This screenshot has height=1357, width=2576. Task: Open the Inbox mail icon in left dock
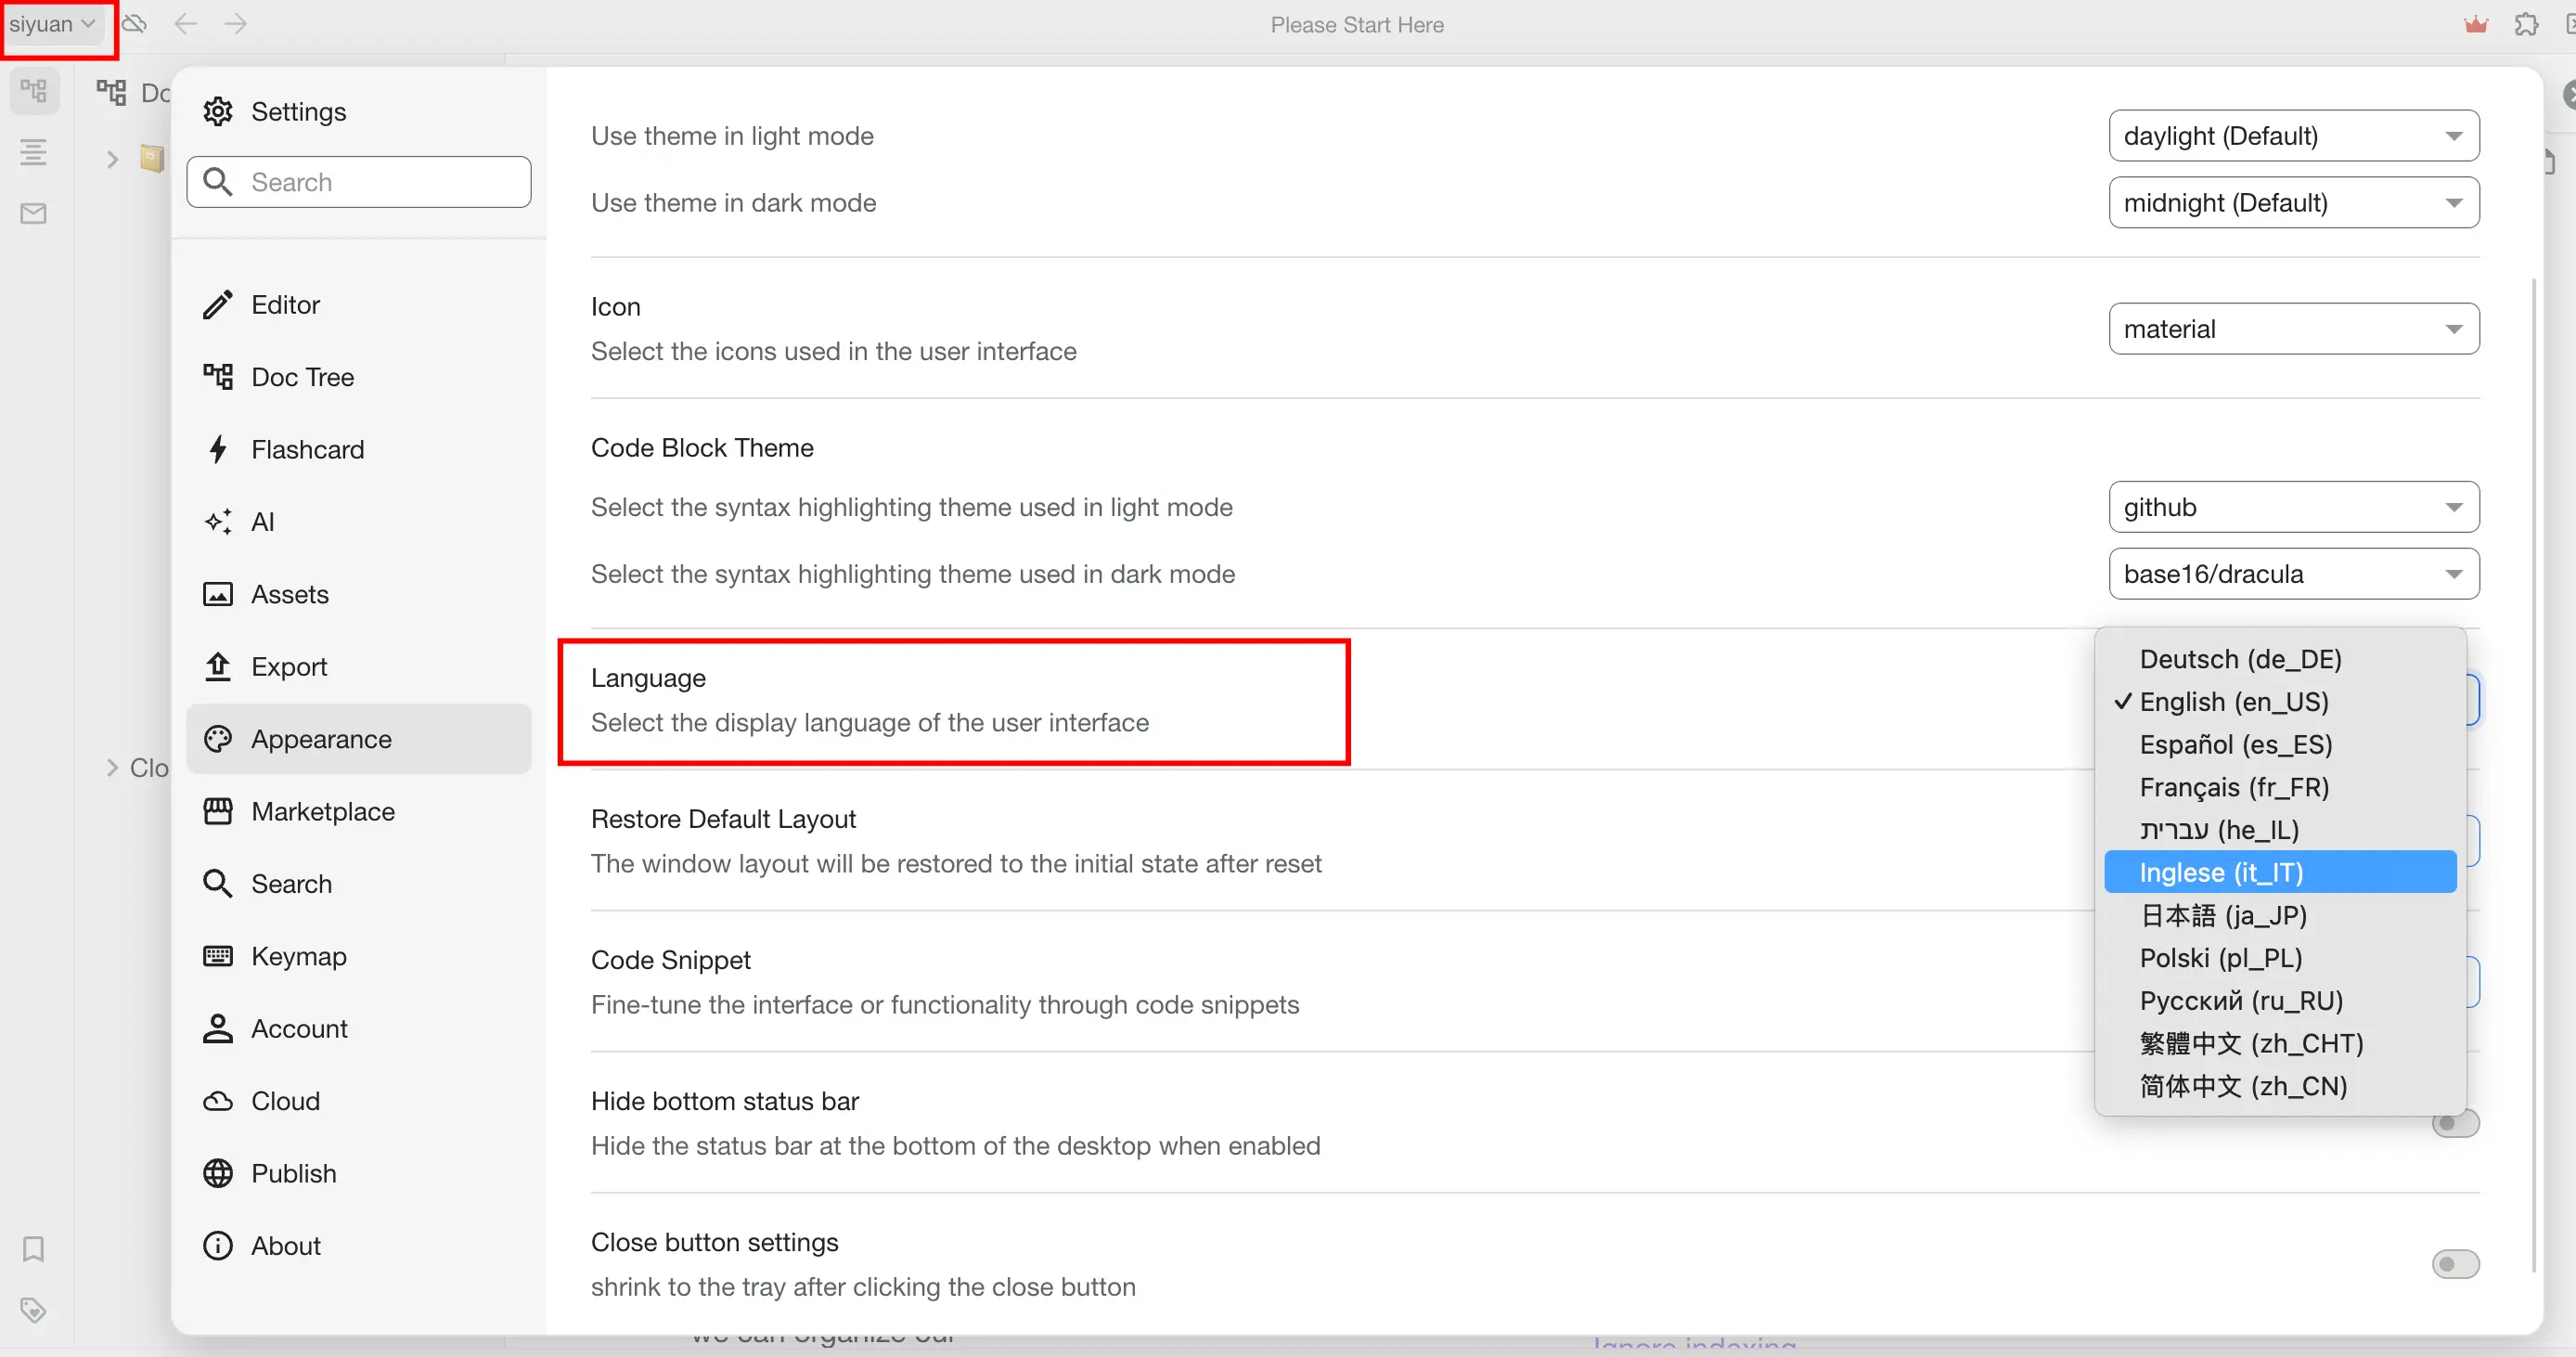(x=33, y=213)
